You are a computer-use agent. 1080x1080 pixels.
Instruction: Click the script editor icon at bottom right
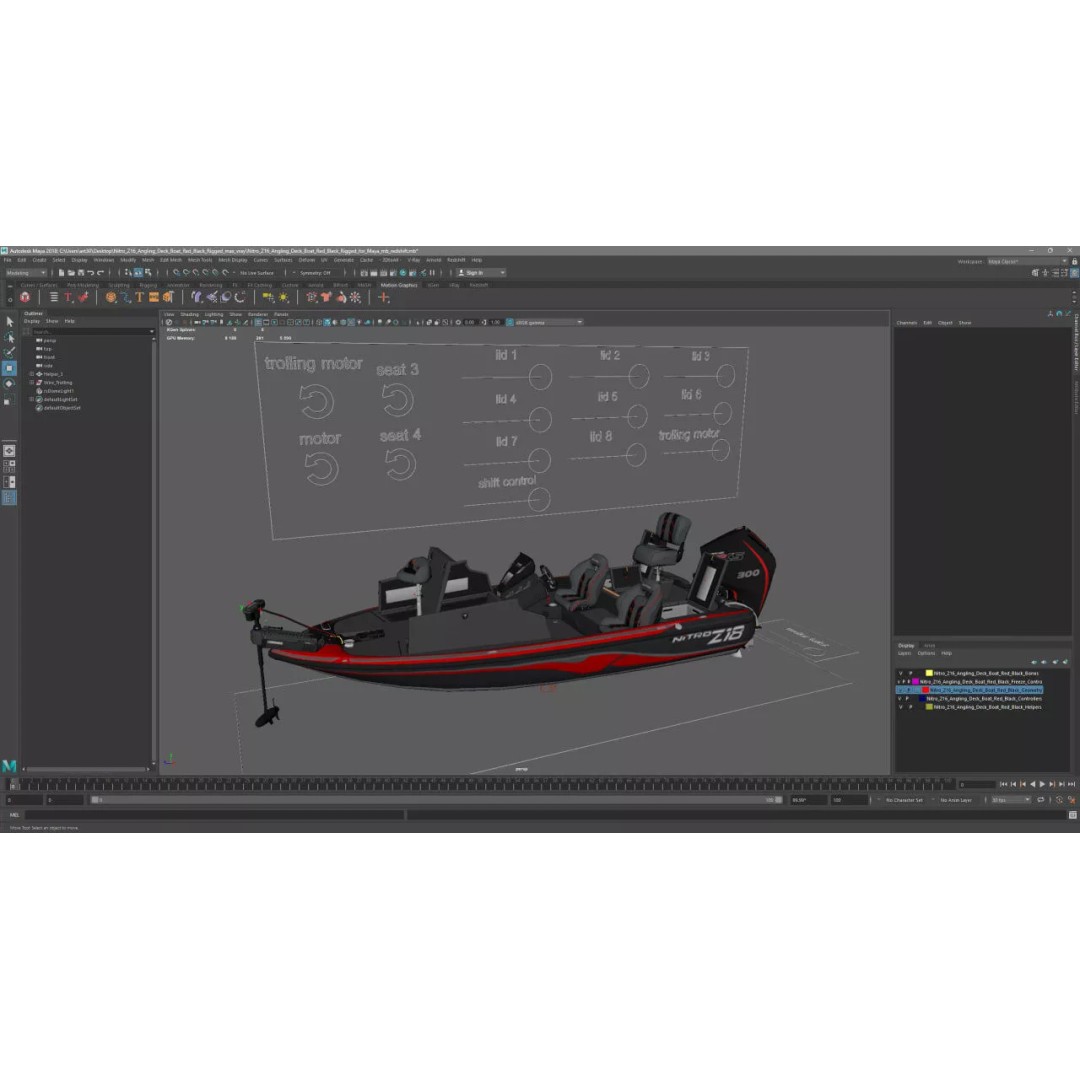coord(1072,815)
